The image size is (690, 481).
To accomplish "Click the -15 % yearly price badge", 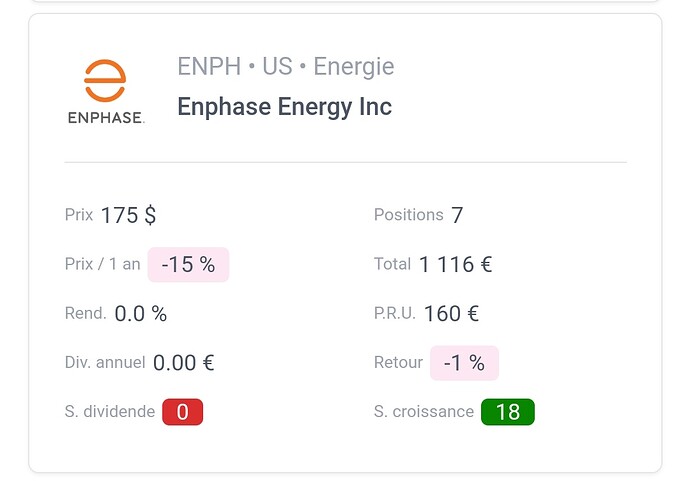I will (x=188, y=264).
